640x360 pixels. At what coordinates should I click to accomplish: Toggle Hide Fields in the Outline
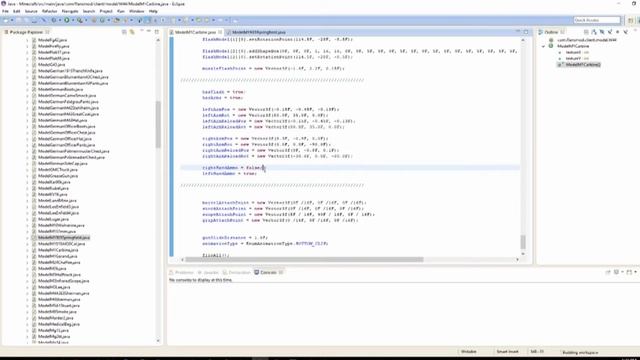602,32
